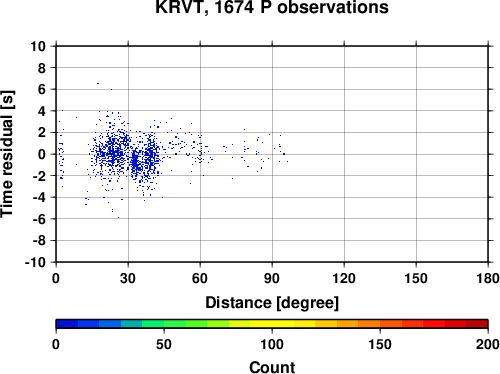Click the x-axis tick label 120
Image resolution: width=500 pixels, height=374 pixels.
[x=344, y=278]
